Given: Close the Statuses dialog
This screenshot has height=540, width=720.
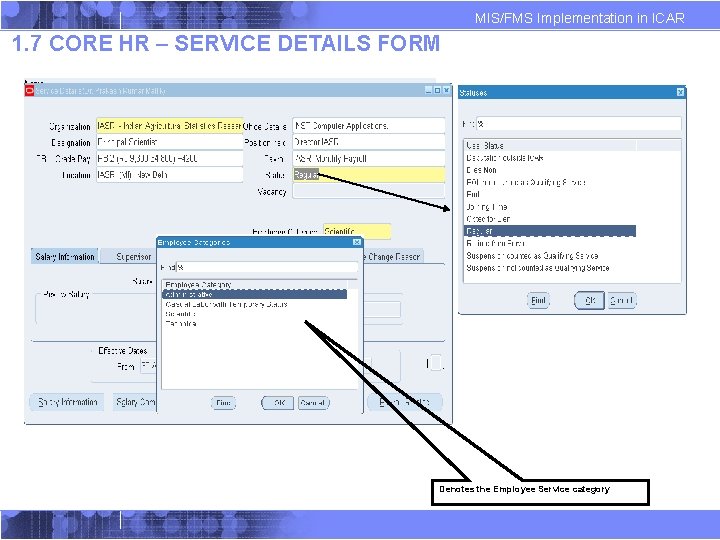Looking at the screenshot, I should tap(680, 92).
